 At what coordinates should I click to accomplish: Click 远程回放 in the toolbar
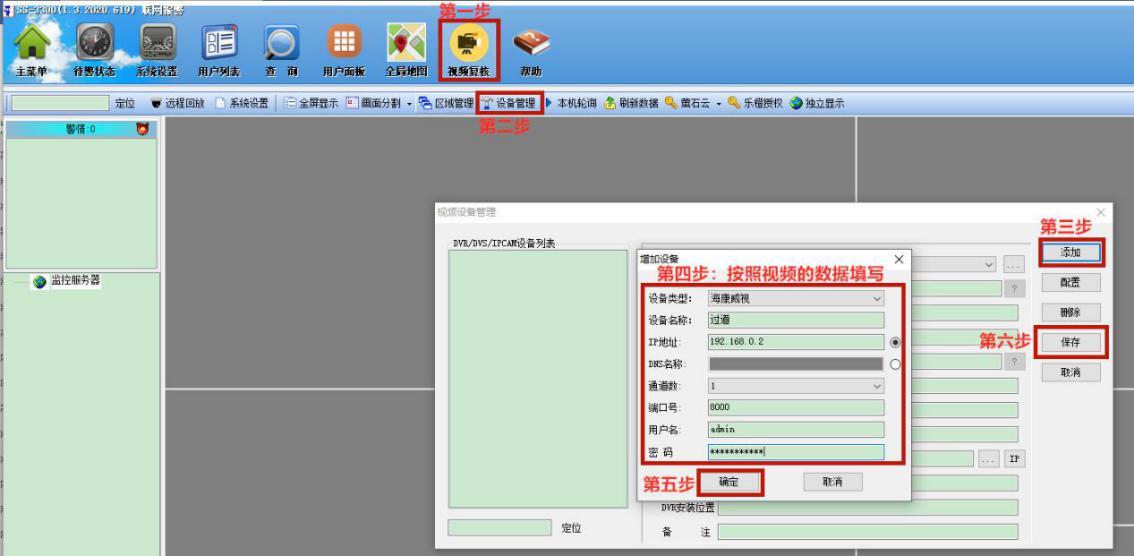point(178,103)
